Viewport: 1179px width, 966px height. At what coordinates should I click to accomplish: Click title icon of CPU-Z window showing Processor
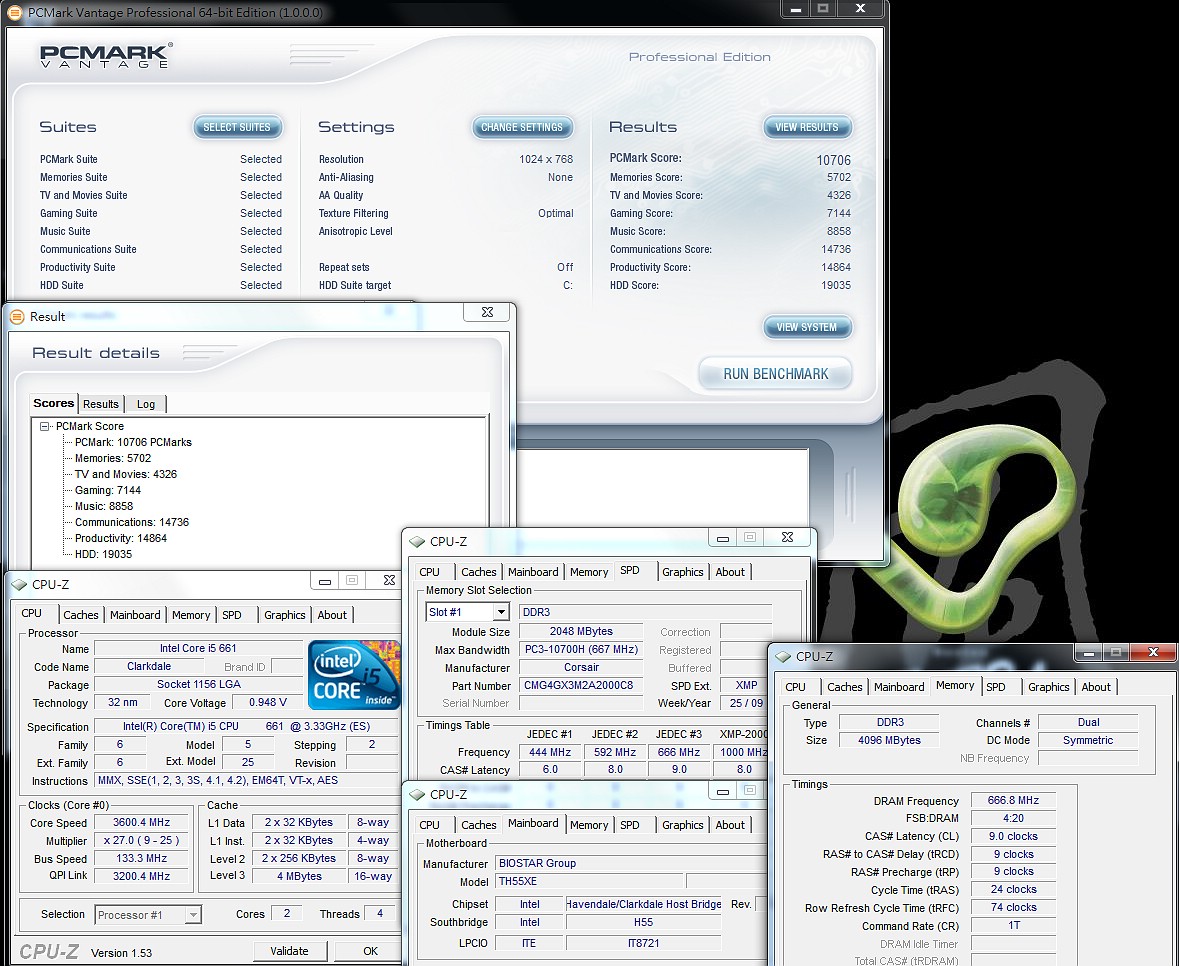(19, 585)
